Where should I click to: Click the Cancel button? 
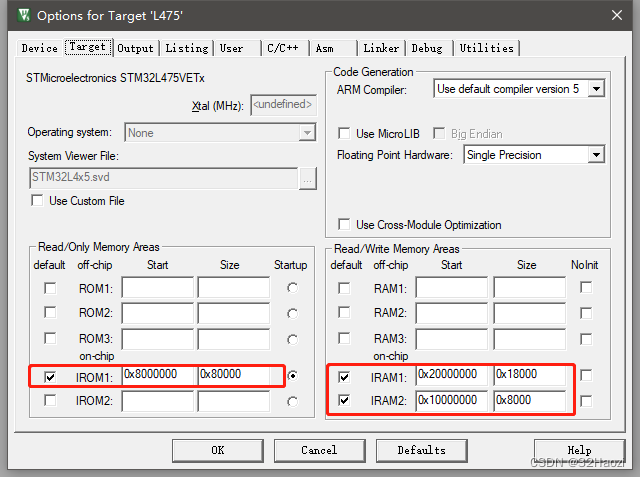(320, 450)
